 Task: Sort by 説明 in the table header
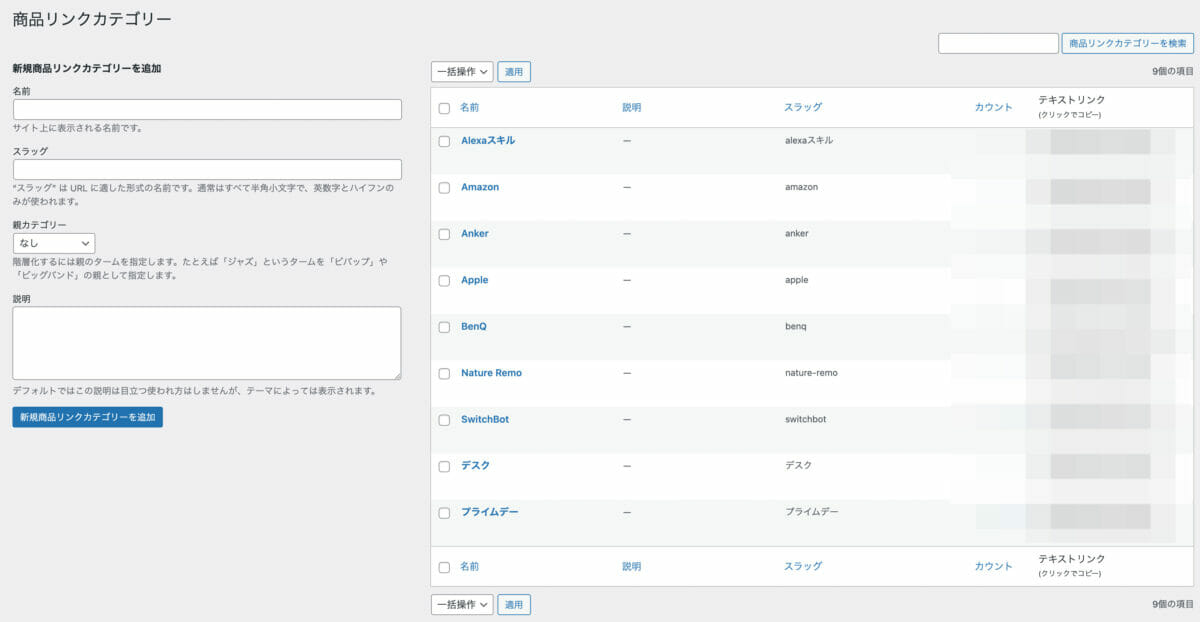(632, 107)
